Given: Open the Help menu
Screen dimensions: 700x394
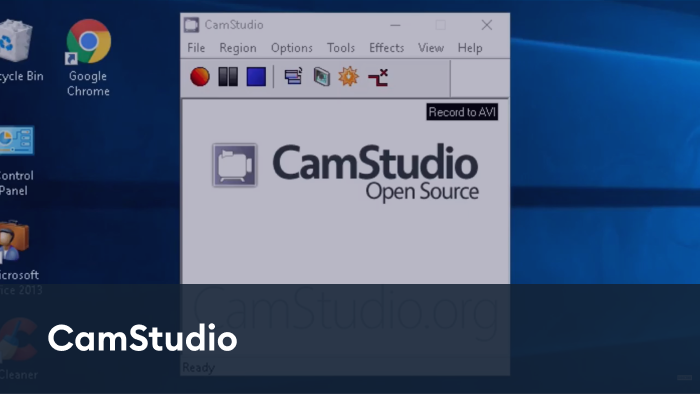Looking at the screenshot, I should [x=470, y=48].
